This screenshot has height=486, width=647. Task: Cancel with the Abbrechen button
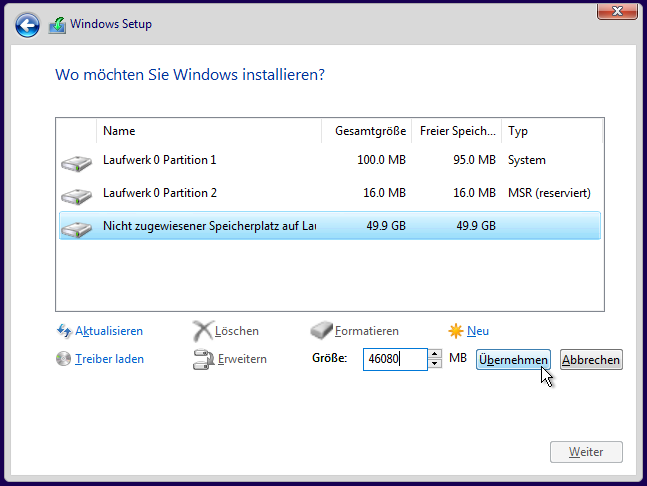click(x=591, y=360)
